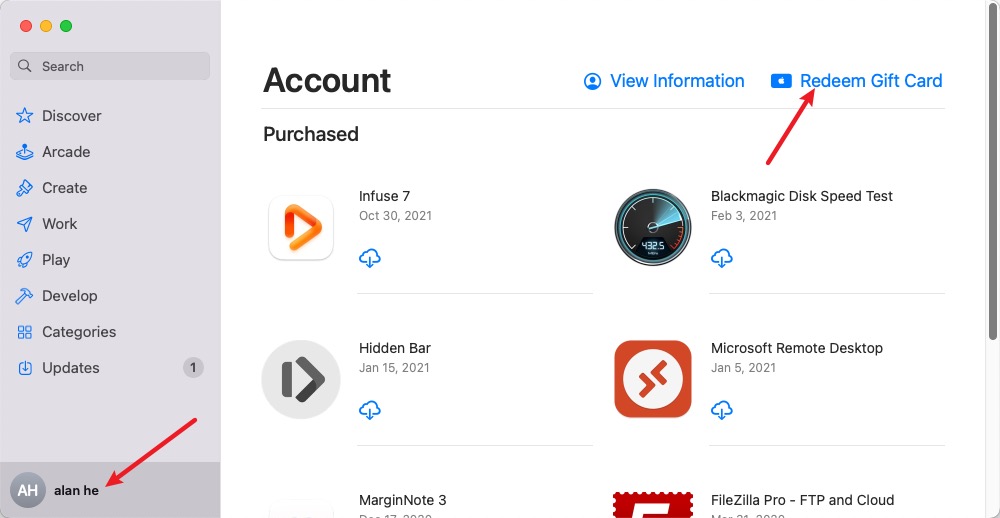Screen dimensions: 1000x518
Task: Click the Microsoft Remote Desktop title
Action: 797,348
